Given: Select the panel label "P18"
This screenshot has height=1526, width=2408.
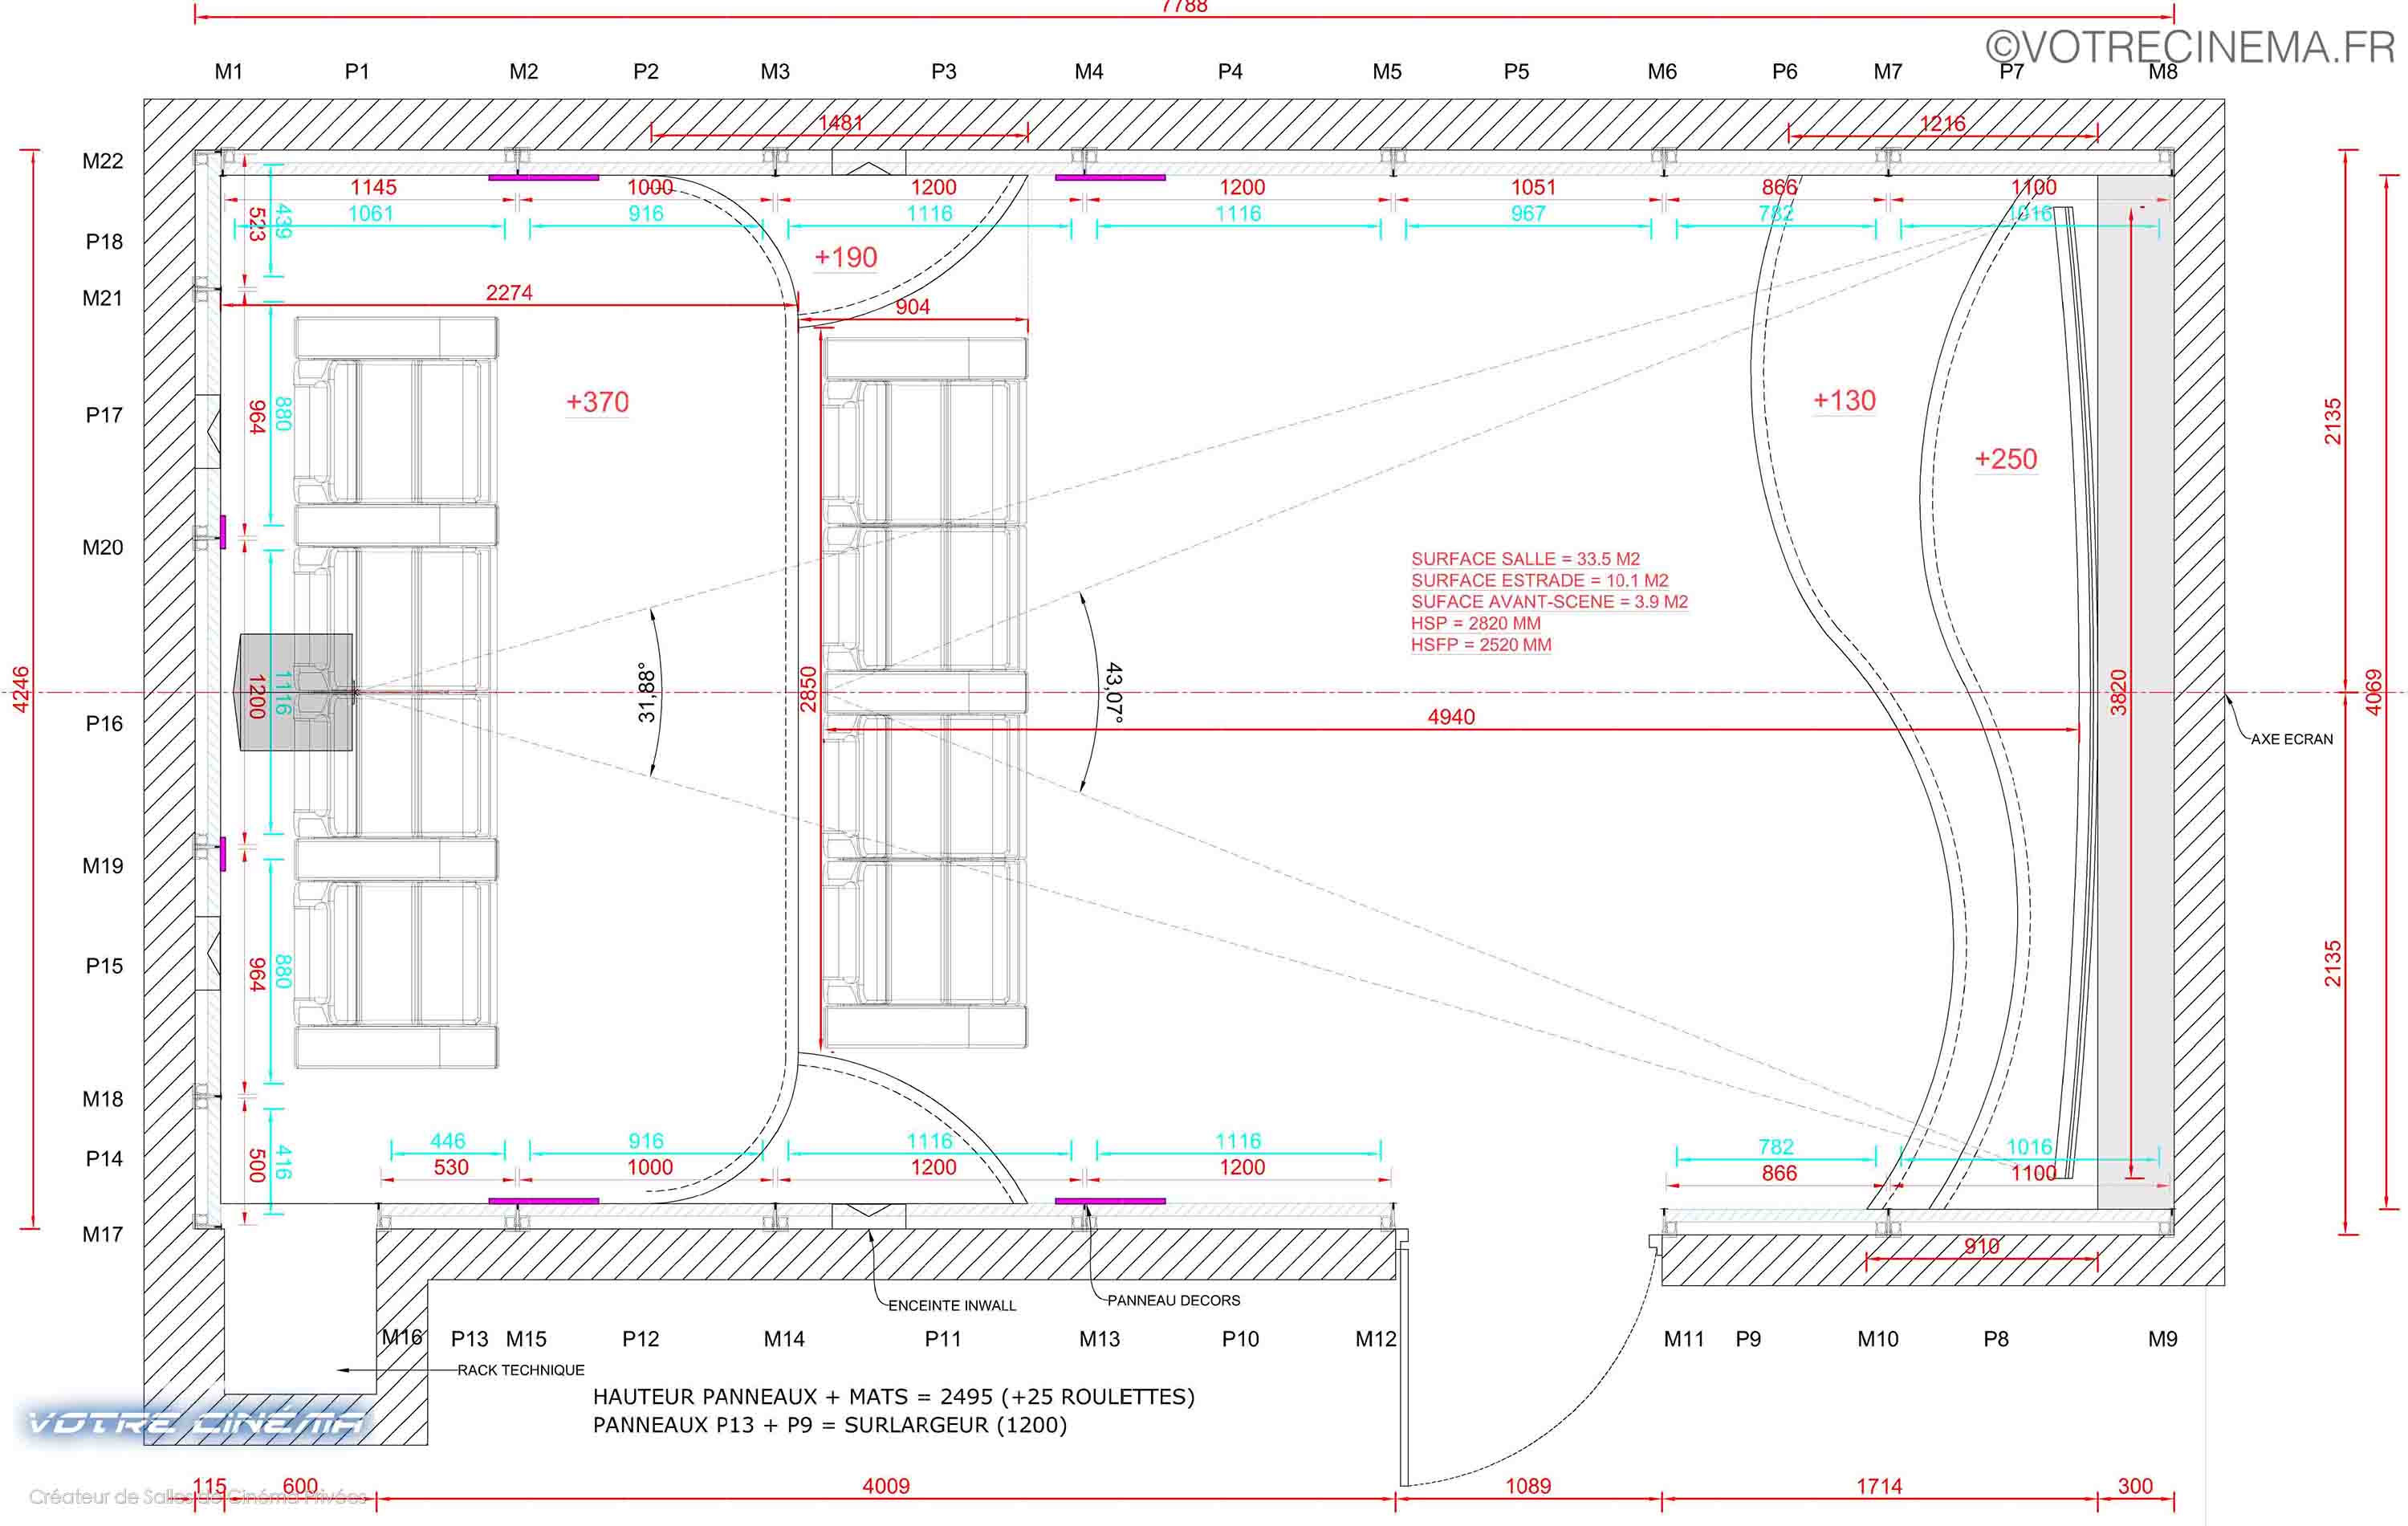Looking at the screenshot, I should [x=104, y=241].
